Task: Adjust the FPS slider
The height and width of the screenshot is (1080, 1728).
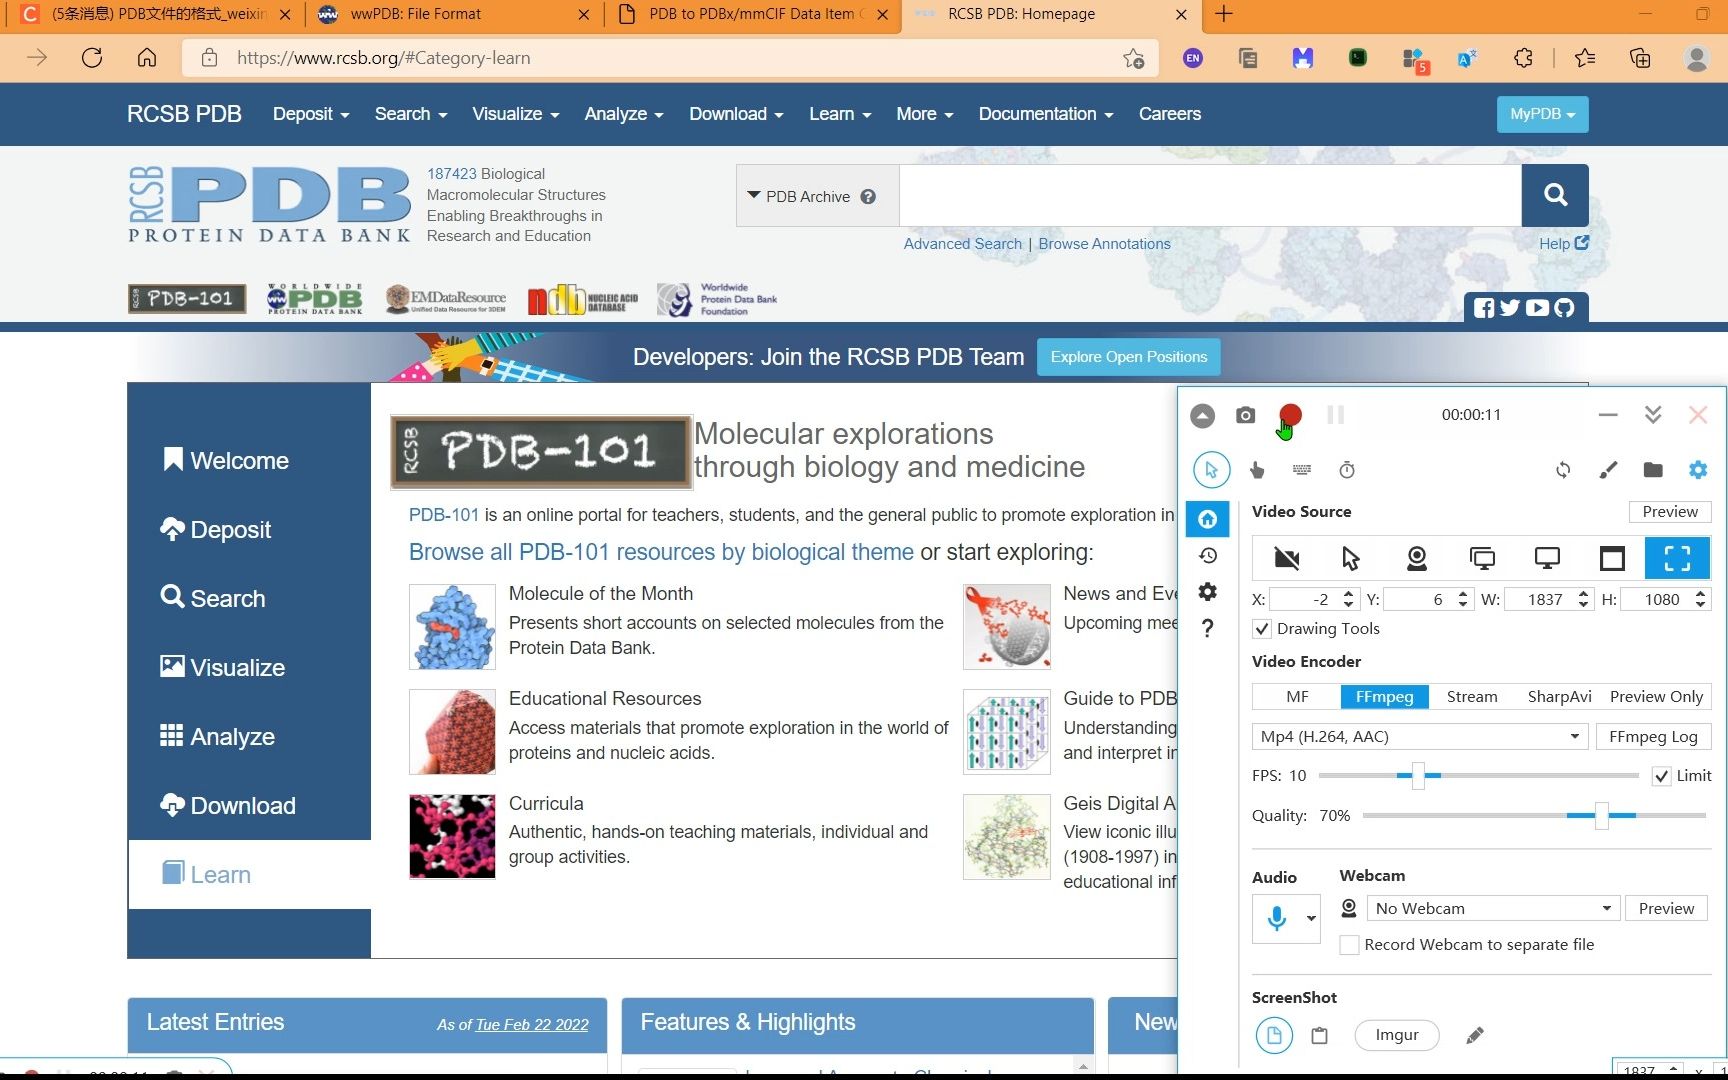Action: (x=1418, y=776)
